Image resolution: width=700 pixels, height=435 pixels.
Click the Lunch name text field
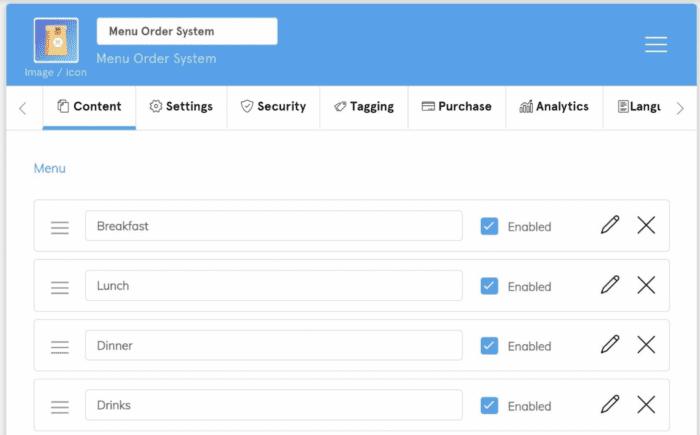point(274,285)
